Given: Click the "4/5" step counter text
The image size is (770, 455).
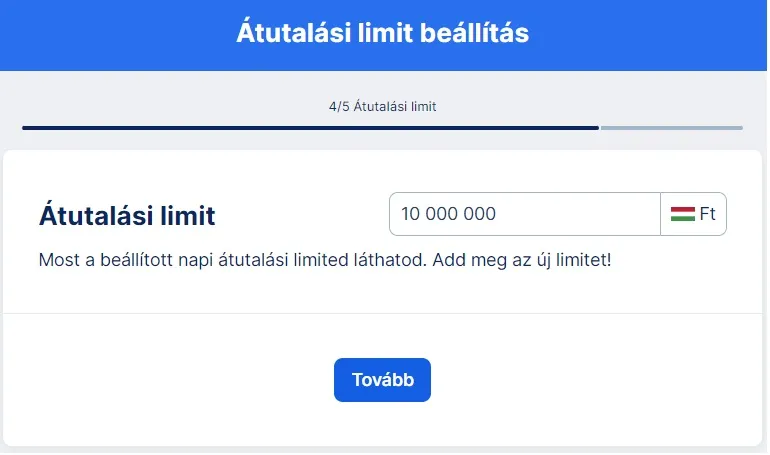Looking at the screenshot, I should click(339, 106).
